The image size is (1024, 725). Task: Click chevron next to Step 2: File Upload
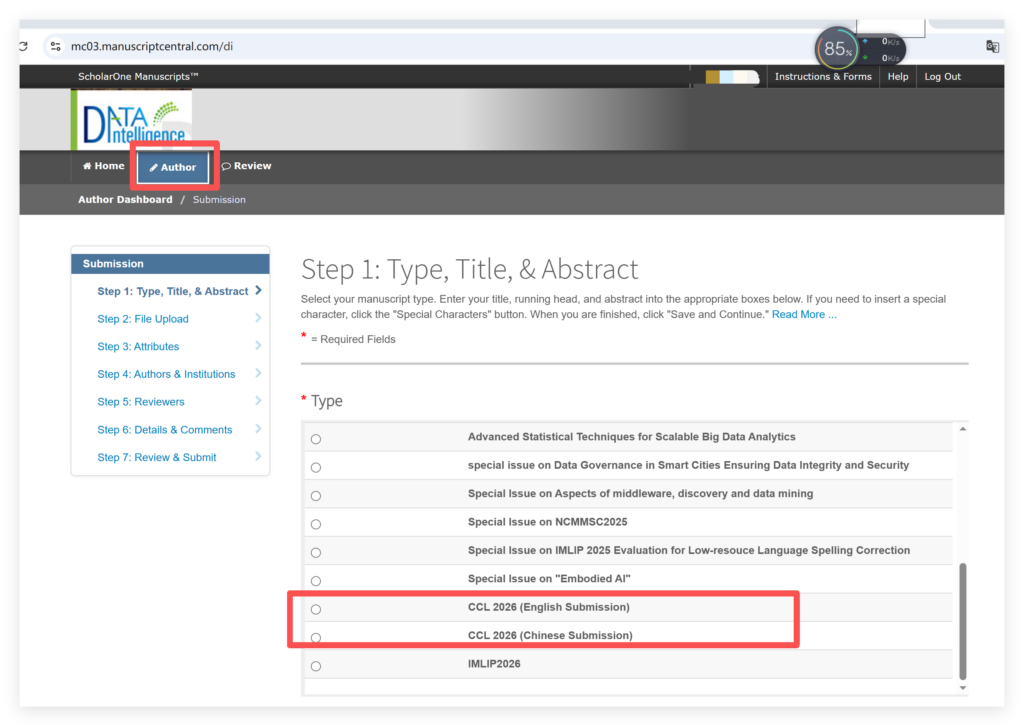pos(259,318)
